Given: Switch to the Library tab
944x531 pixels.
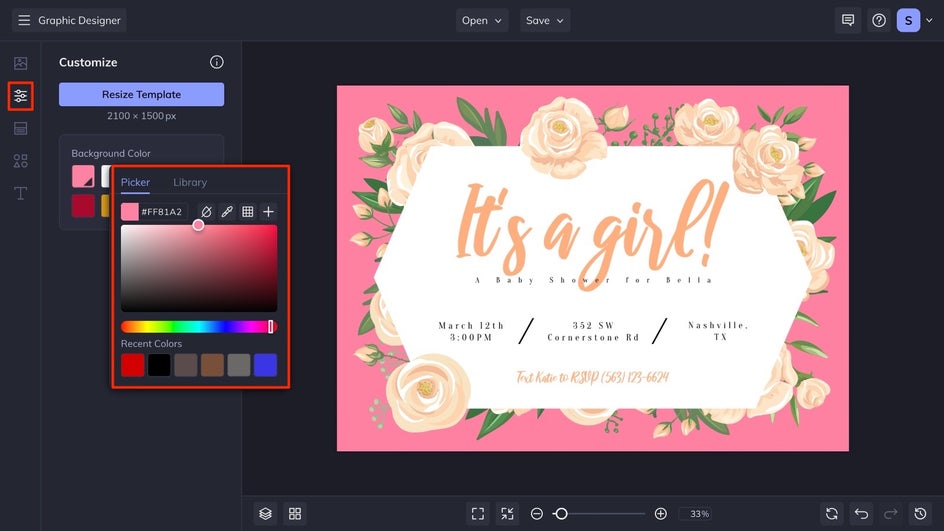Looking at the screenshot, I should [x=190, y=182].
